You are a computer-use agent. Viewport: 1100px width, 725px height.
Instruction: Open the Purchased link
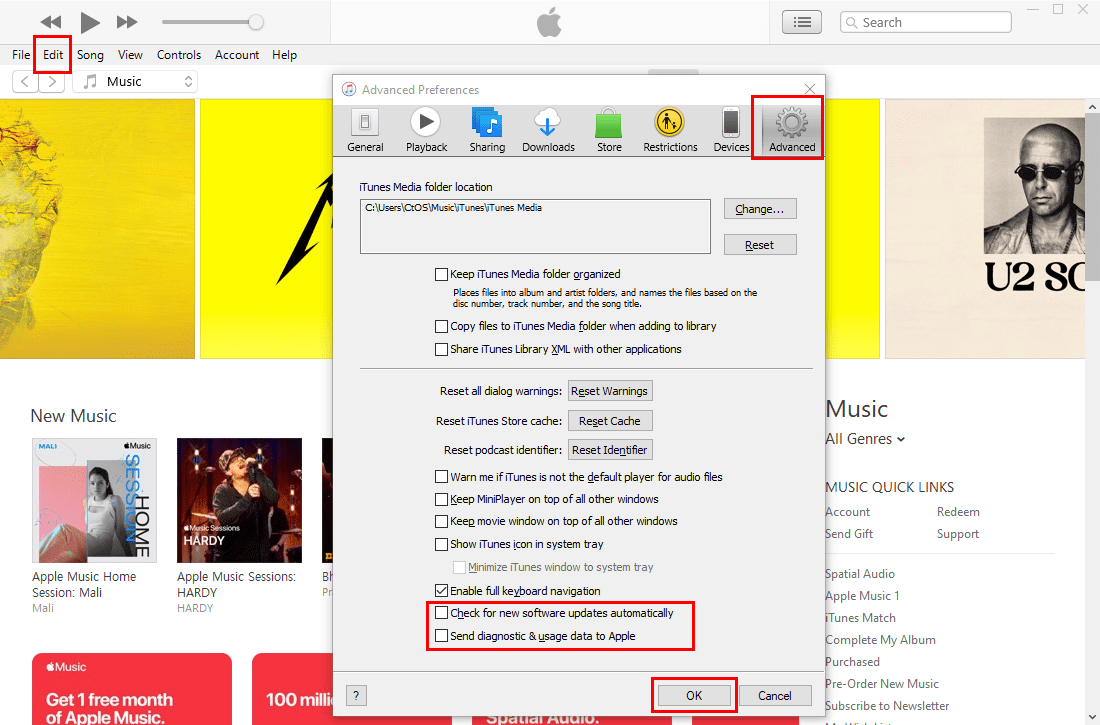tap(852, 662)
